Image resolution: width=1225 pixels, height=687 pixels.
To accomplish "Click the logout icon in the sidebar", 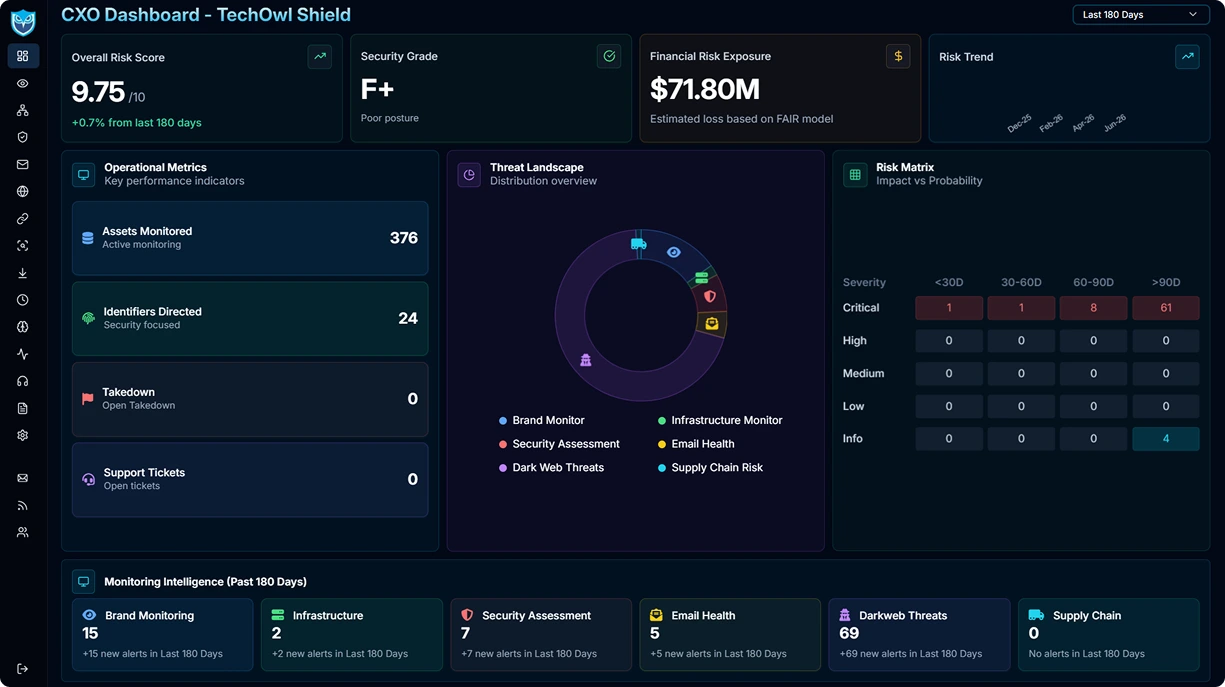I will pyautogui.click(x=23, y=669).
